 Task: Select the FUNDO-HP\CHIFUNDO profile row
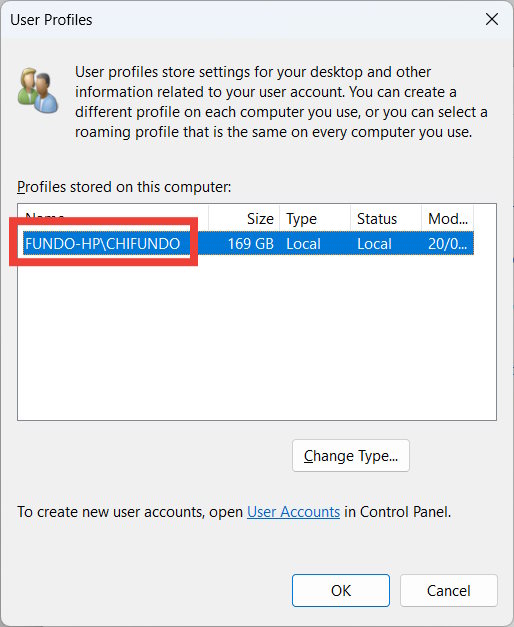coord(248,243)
